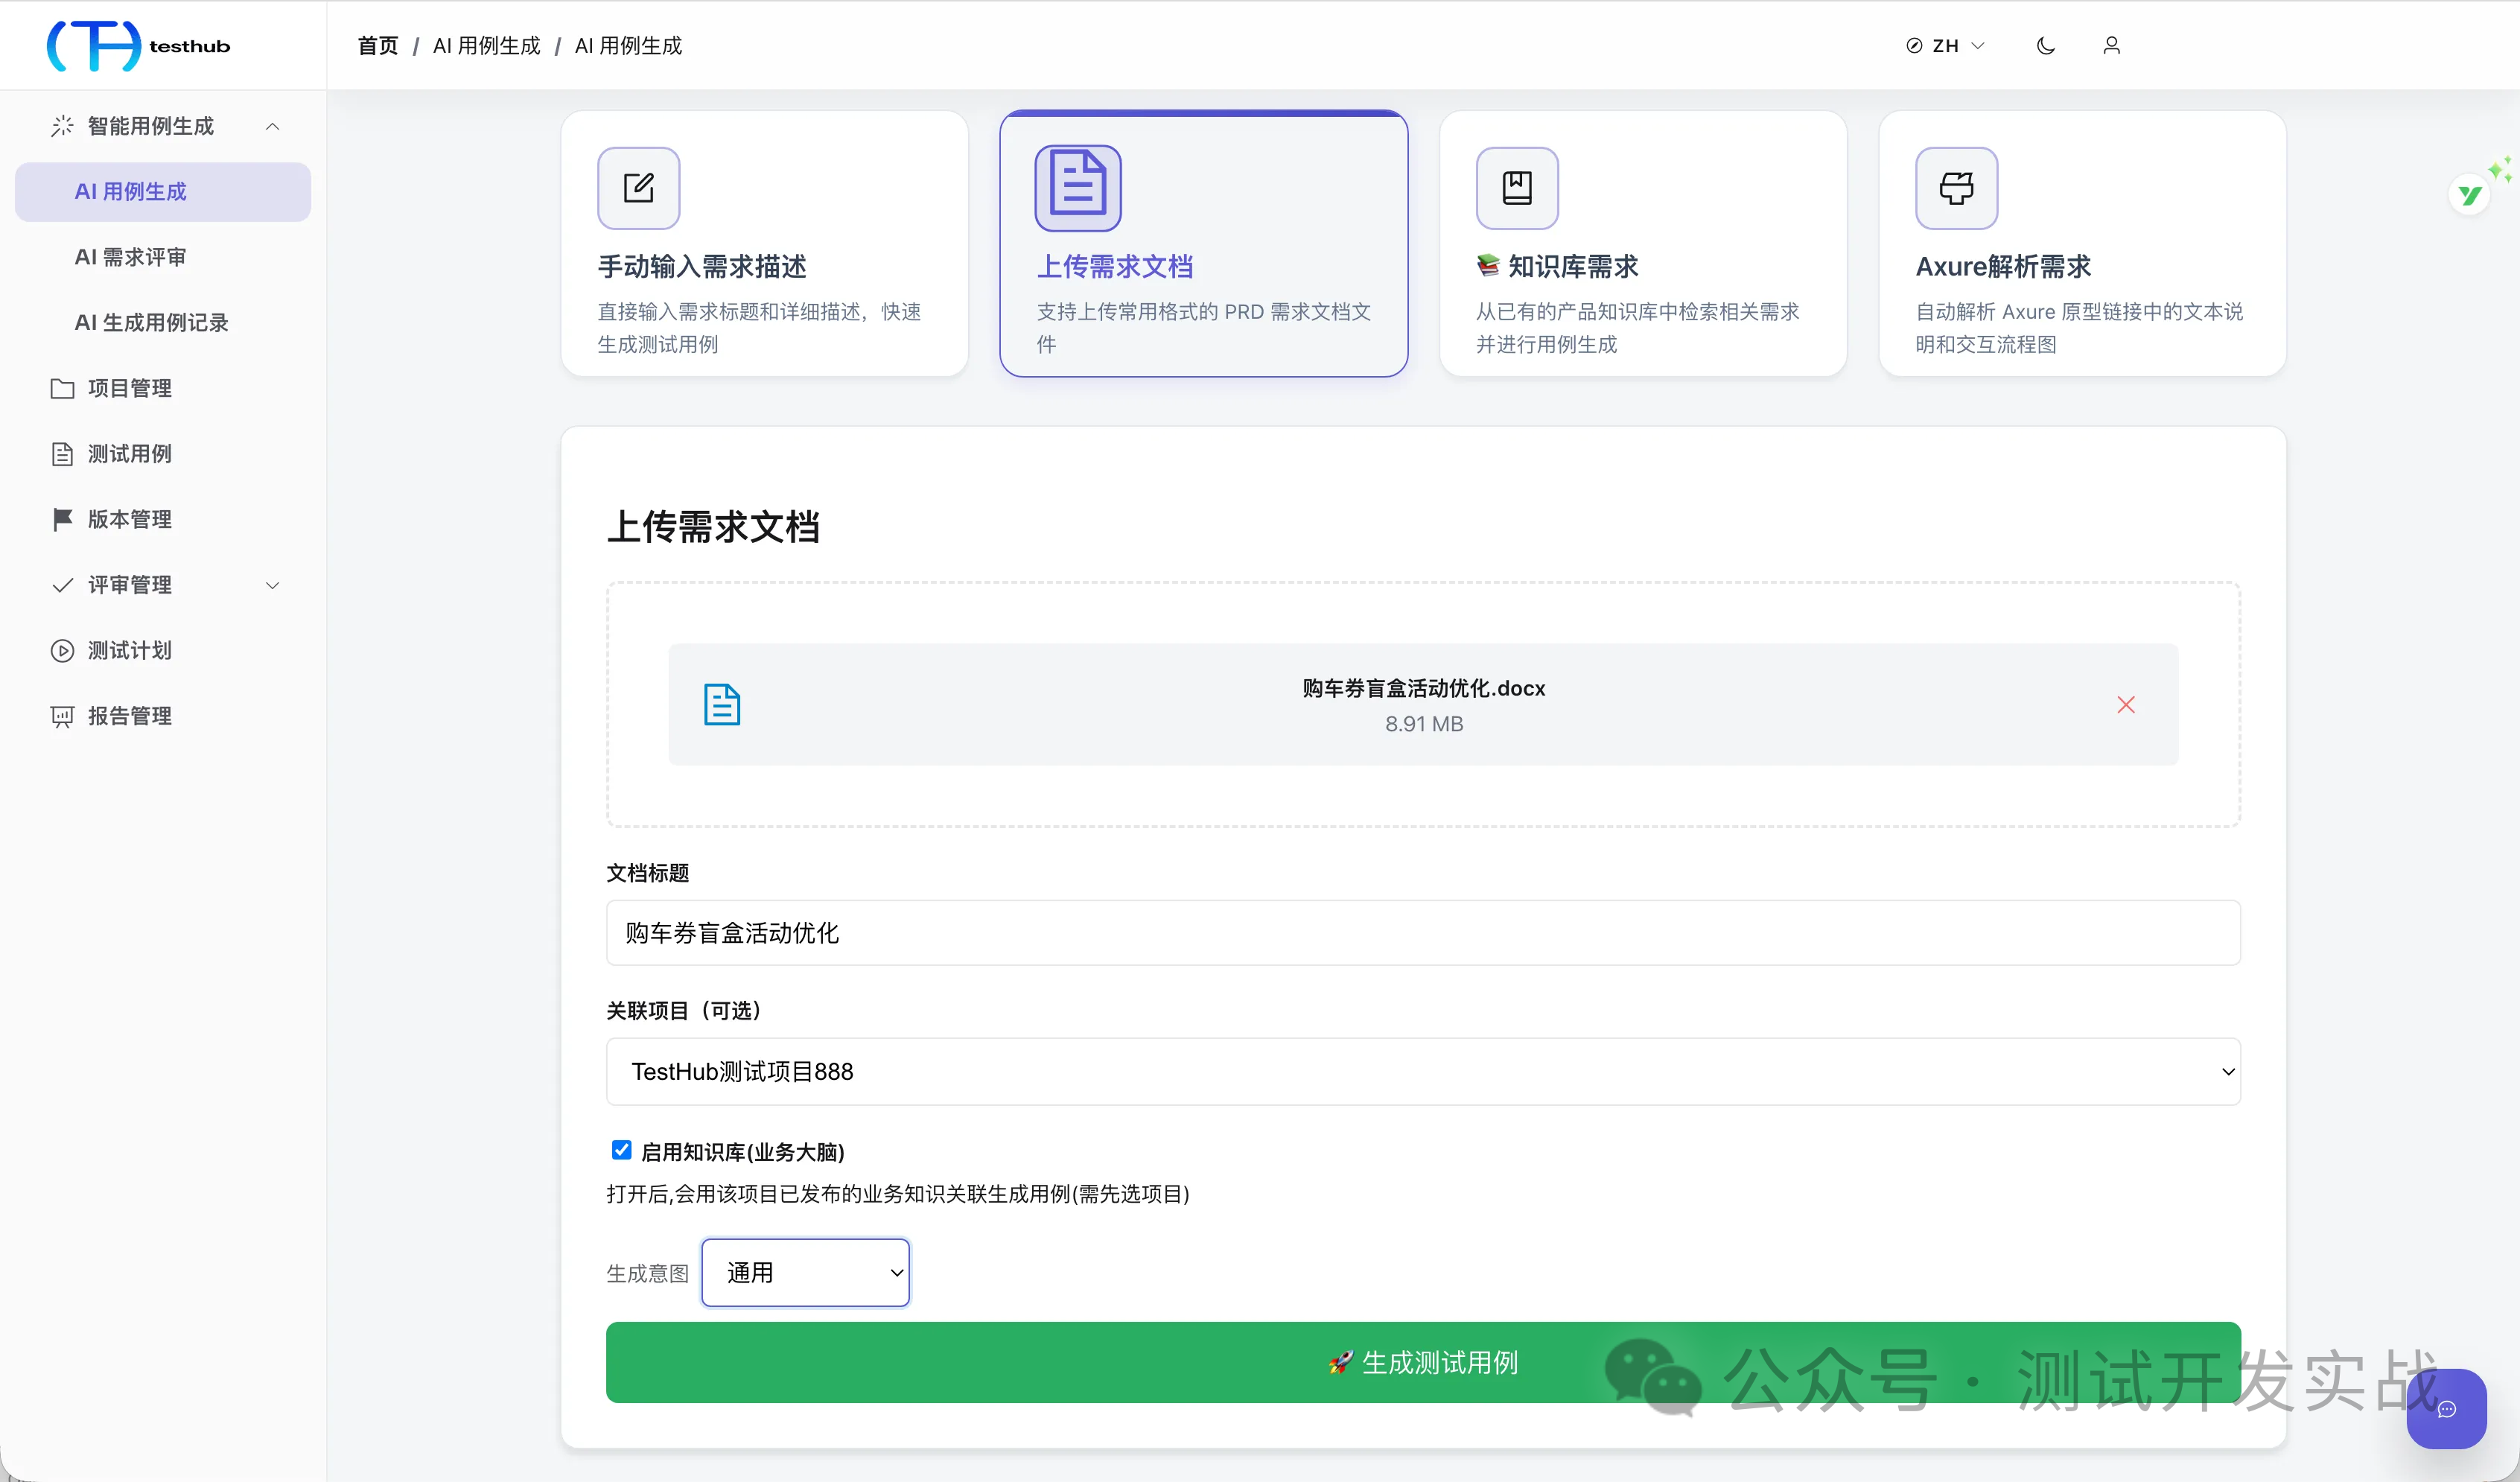Click the green Y assistant icon

coord(2470,195)
